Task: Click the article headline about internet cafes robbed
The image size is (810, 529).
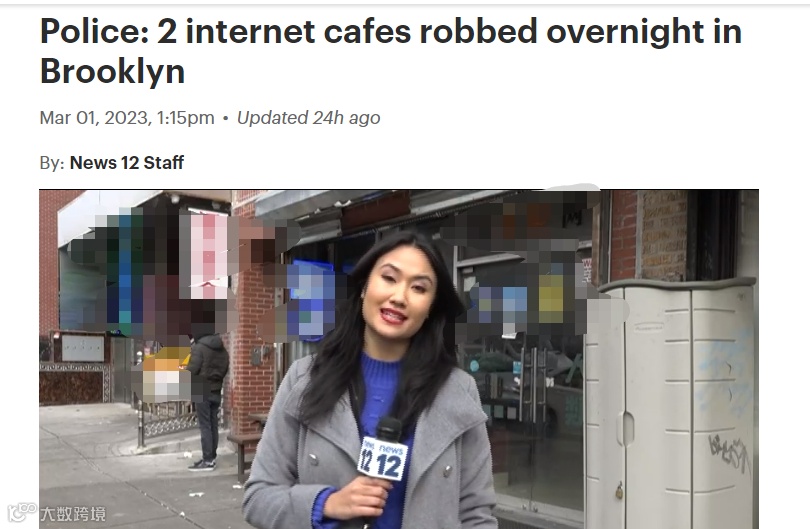Action: [x=391, y=51]
